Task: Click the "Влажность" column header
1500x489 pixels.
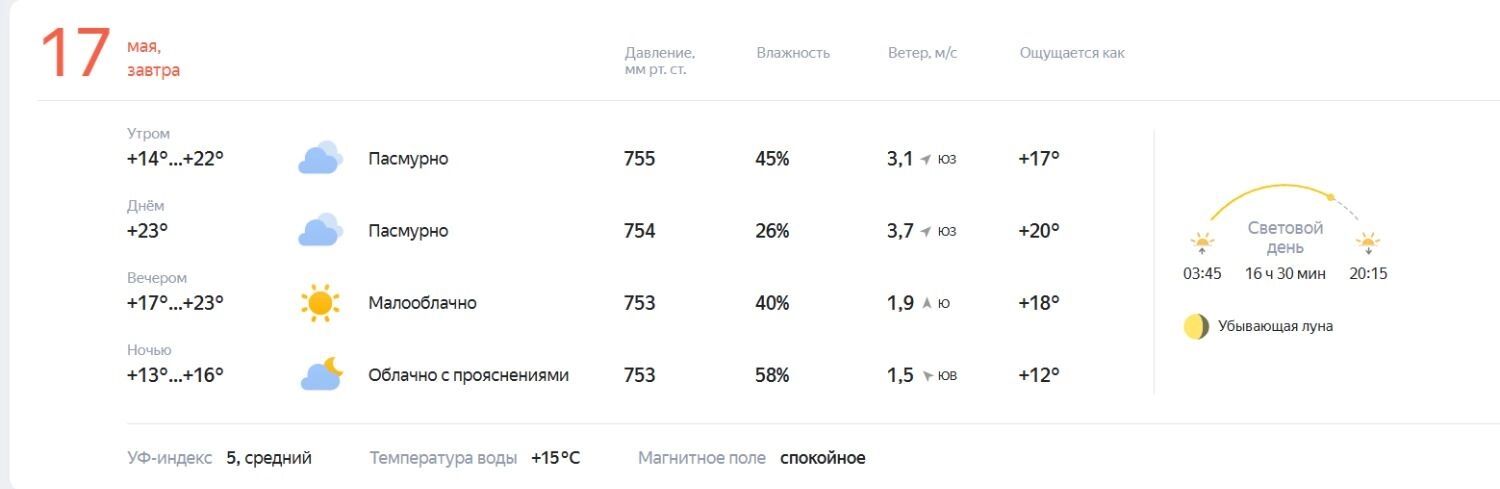Action: point(793,53)
